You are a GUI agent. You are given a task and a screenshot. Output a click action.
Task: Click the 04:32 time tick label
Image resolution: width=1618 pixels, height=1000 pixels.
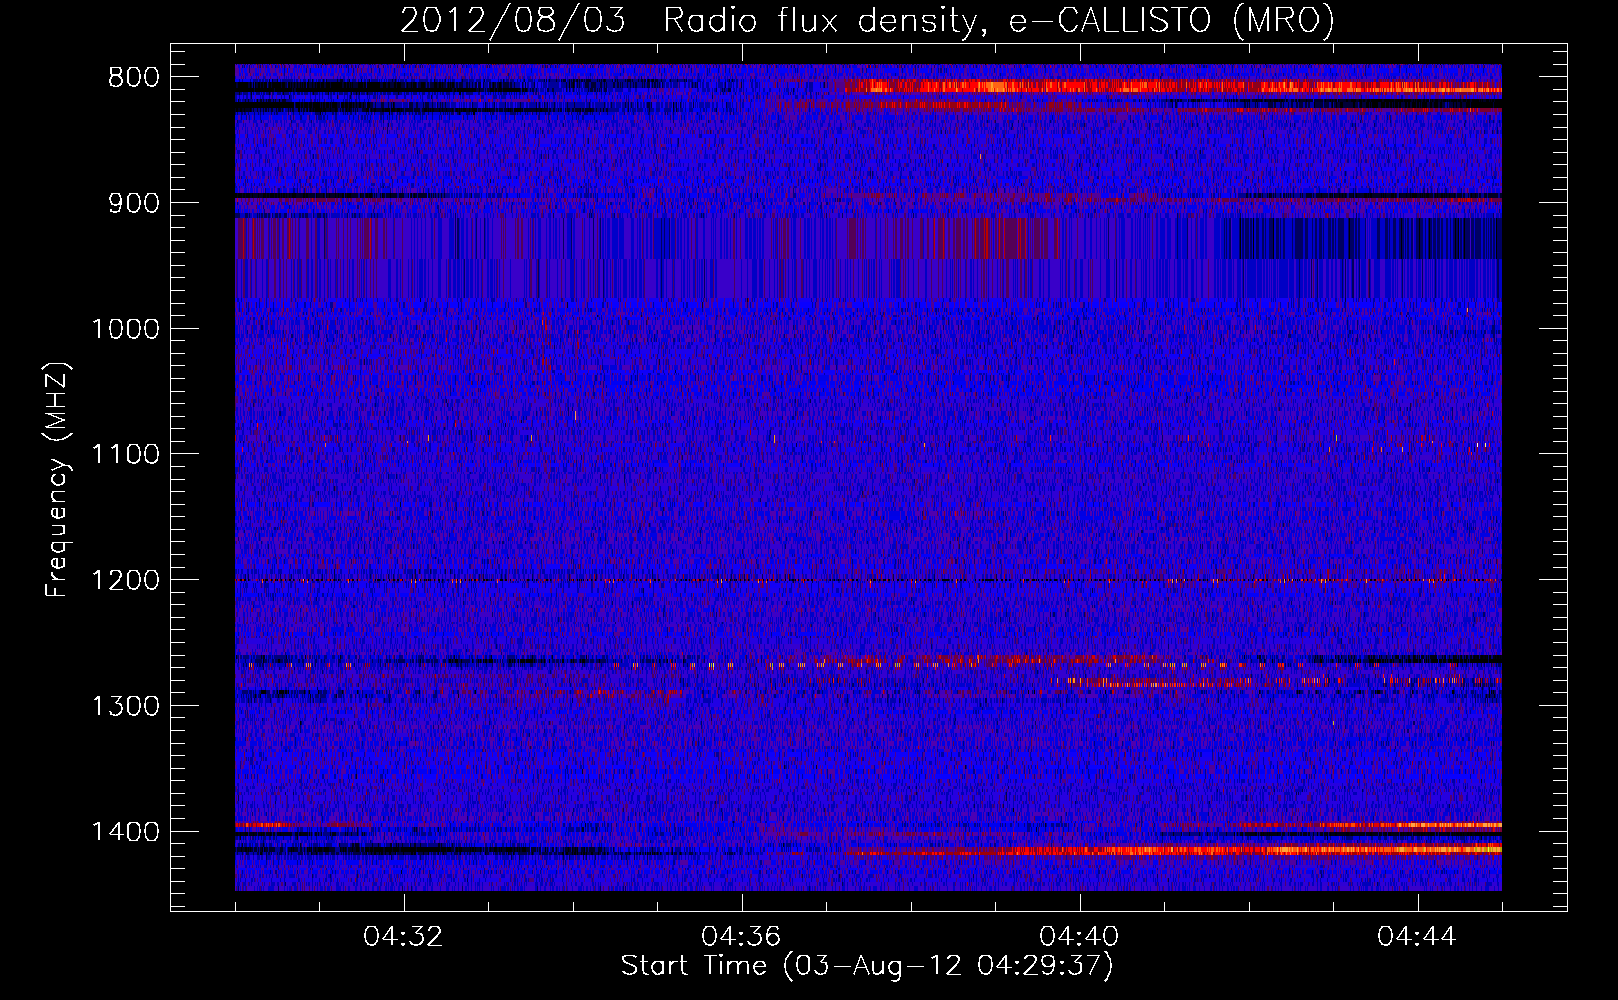[x=404, y=937]
